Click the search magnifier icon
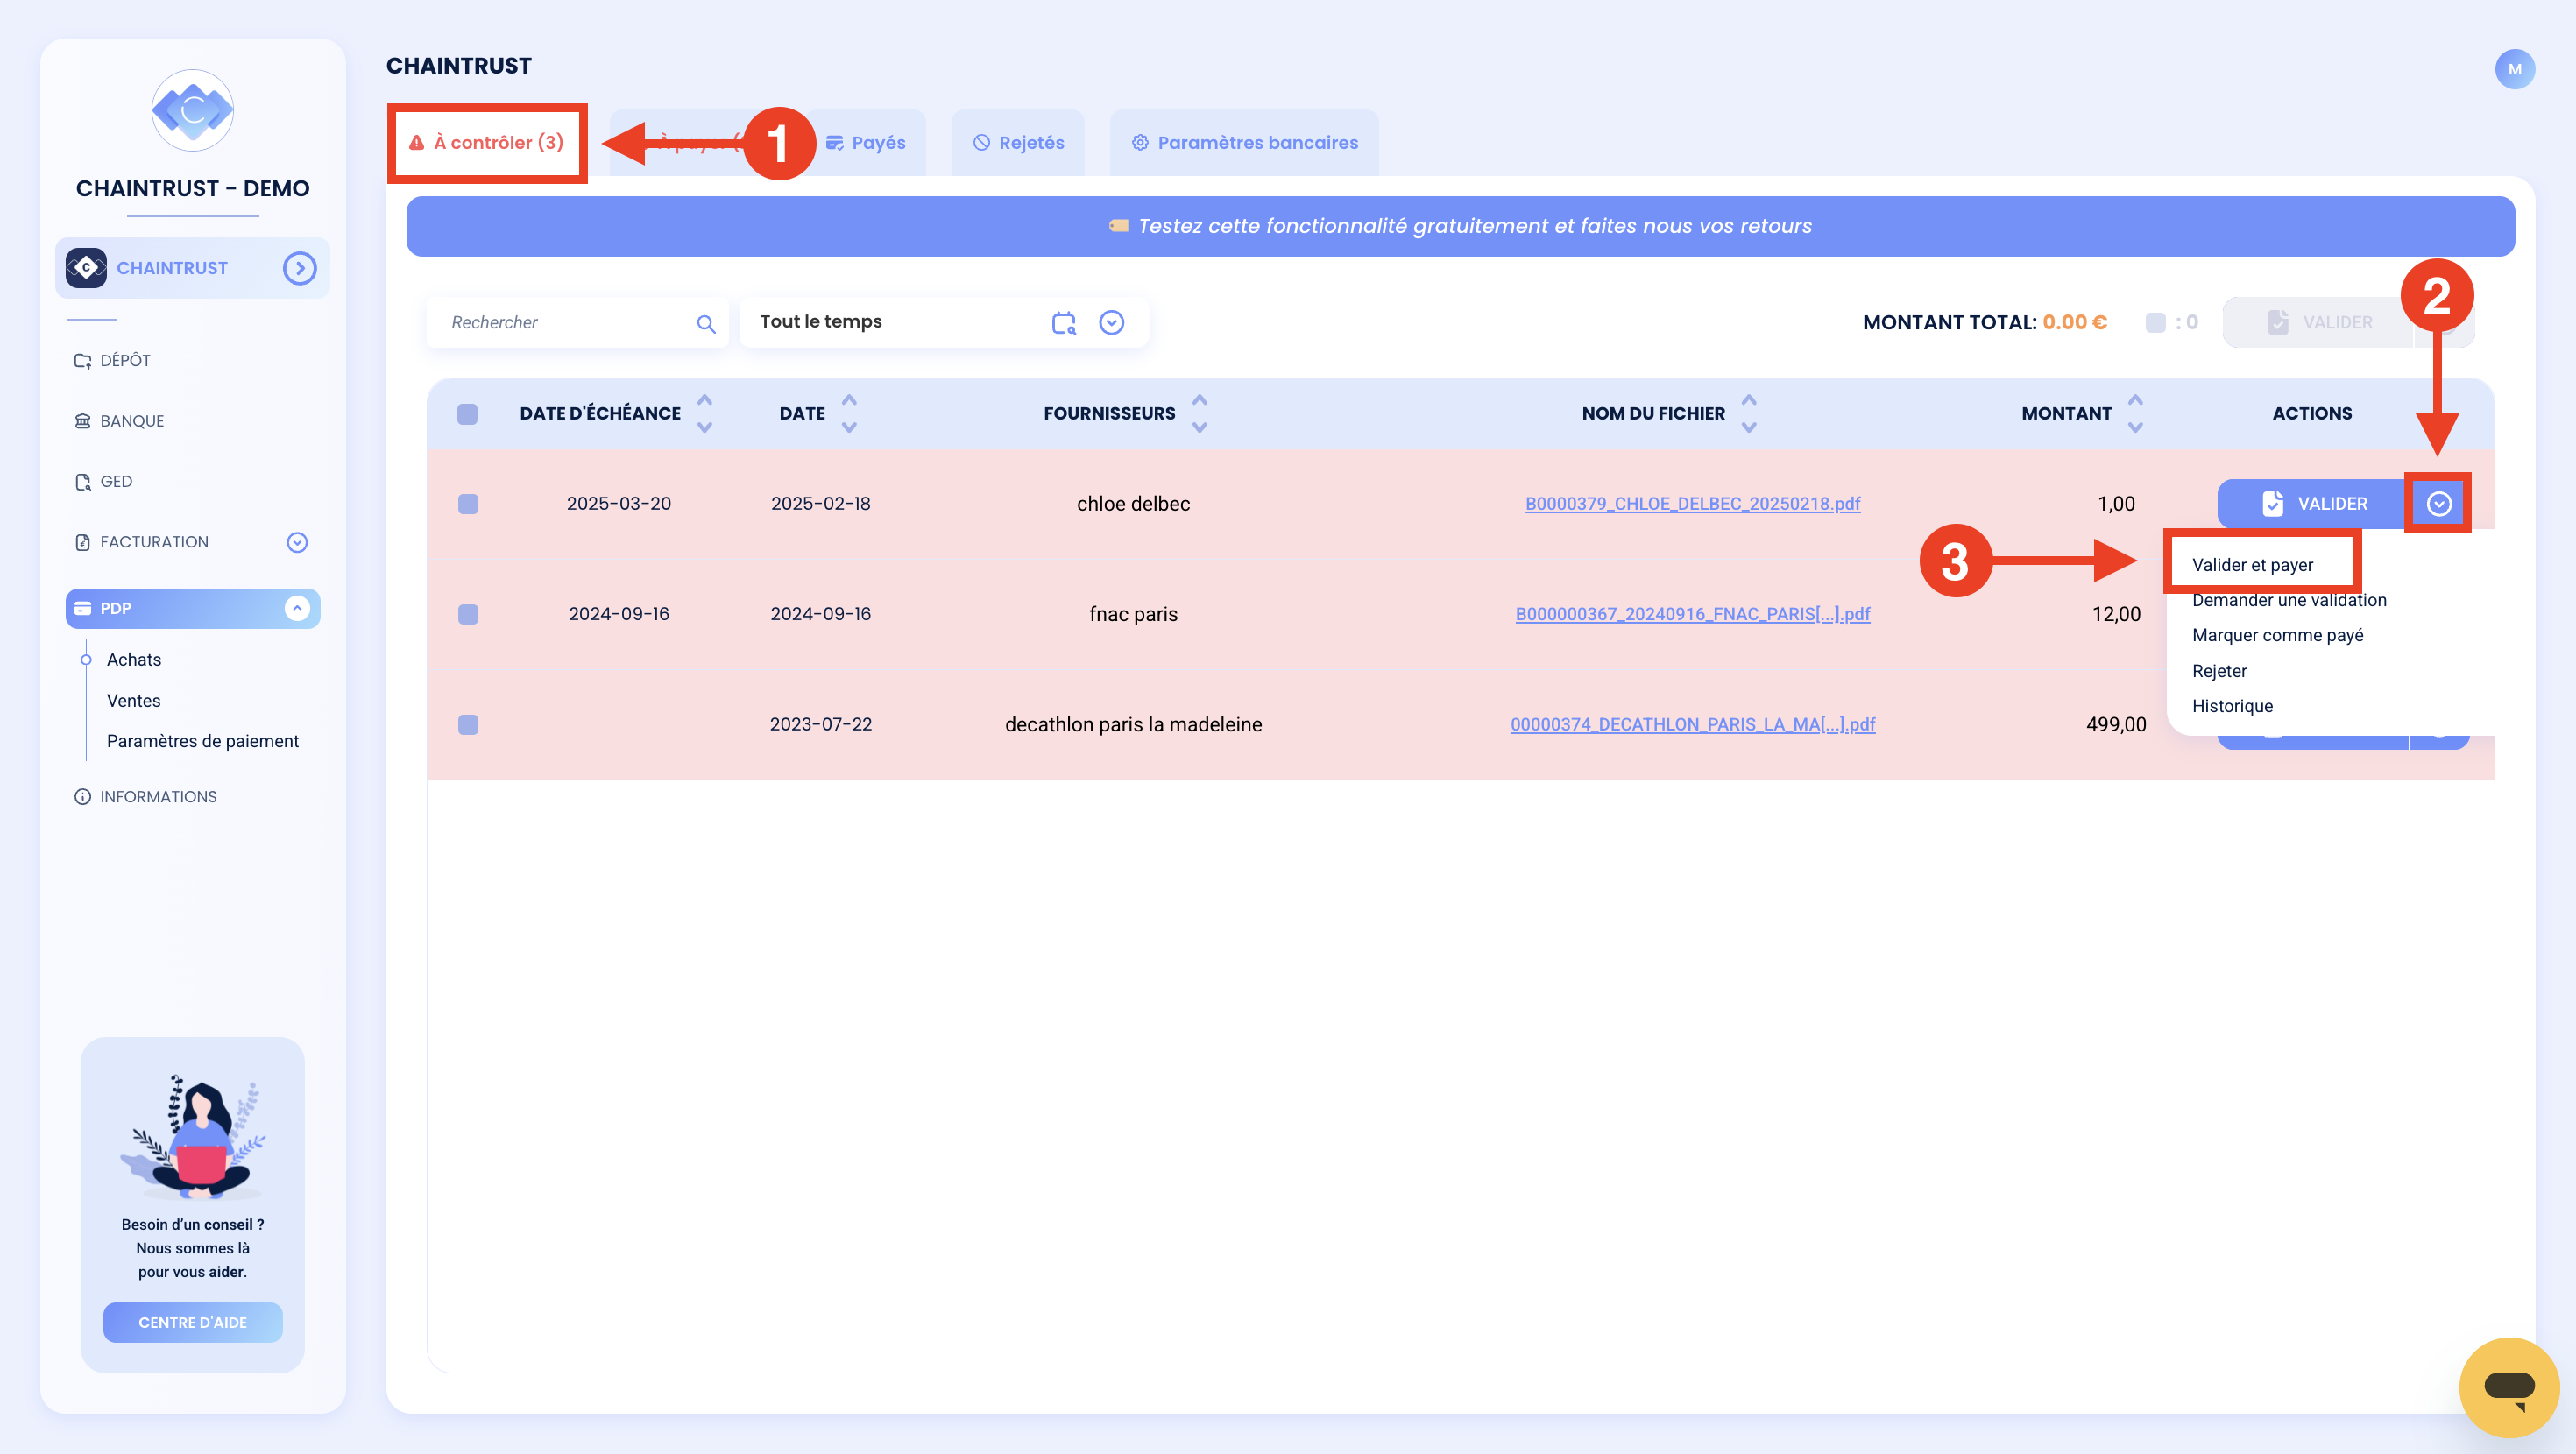The image size is (2576, 1454). tap(706, 323)
